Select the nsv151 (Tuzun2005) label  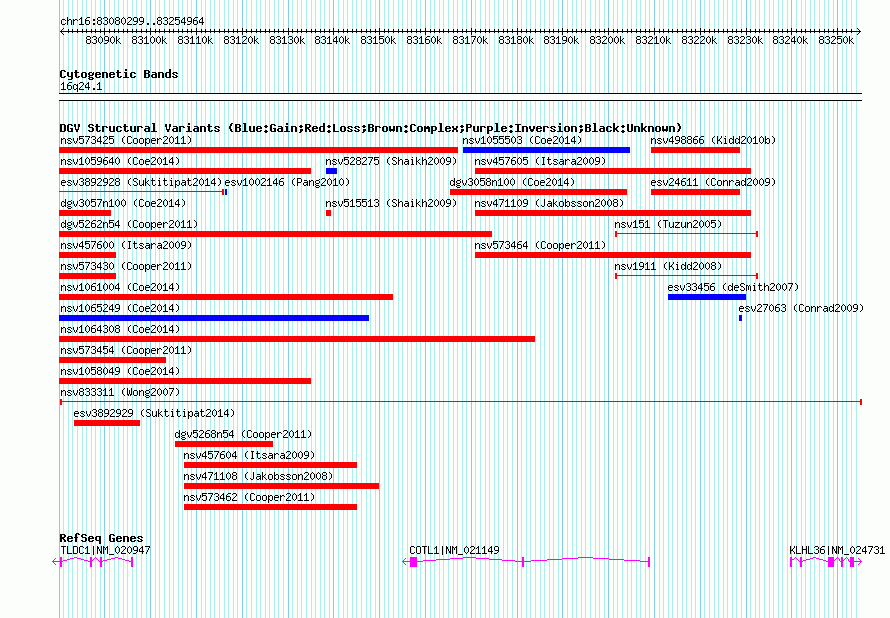pos(668,224)
